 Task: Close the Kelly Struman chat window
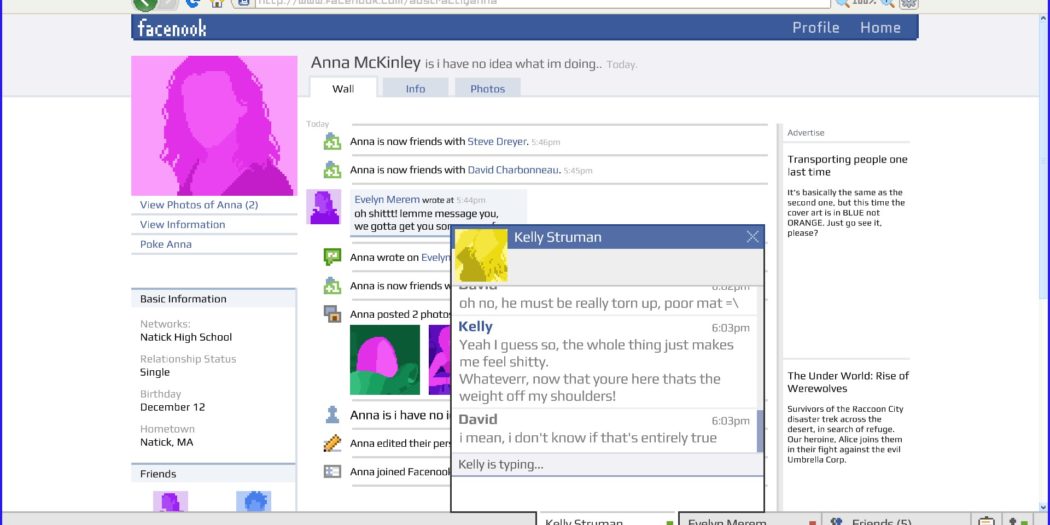752,237
